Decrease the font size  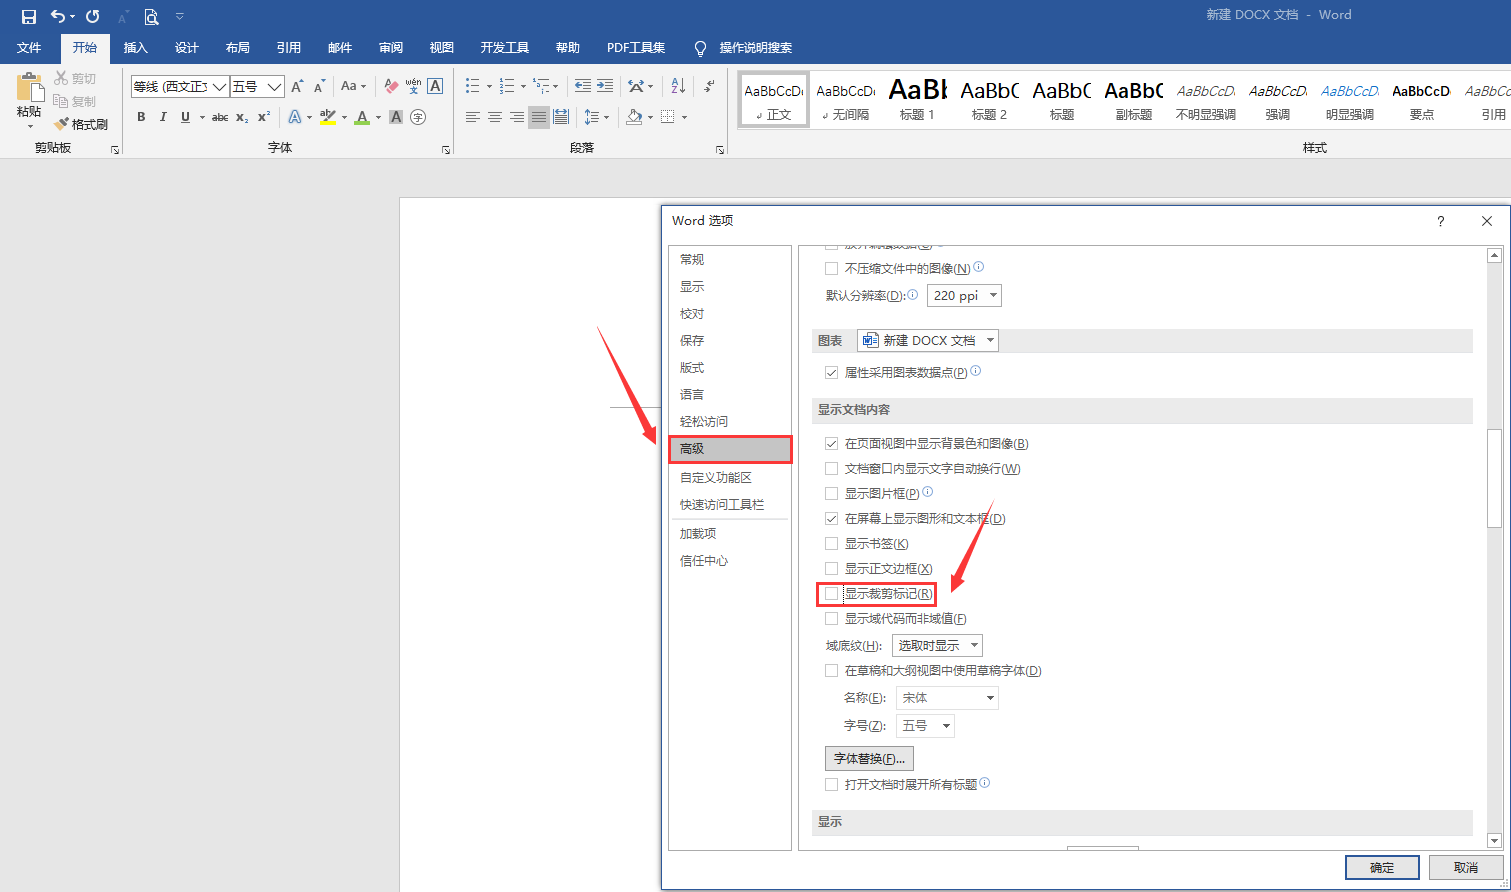coord(319,87)
